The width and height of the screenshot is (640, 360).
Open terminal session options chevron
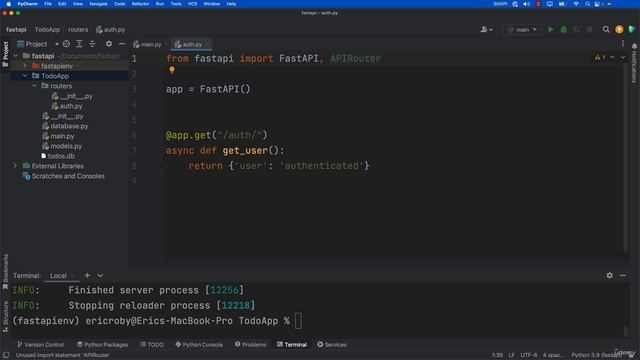click(100, 276)
